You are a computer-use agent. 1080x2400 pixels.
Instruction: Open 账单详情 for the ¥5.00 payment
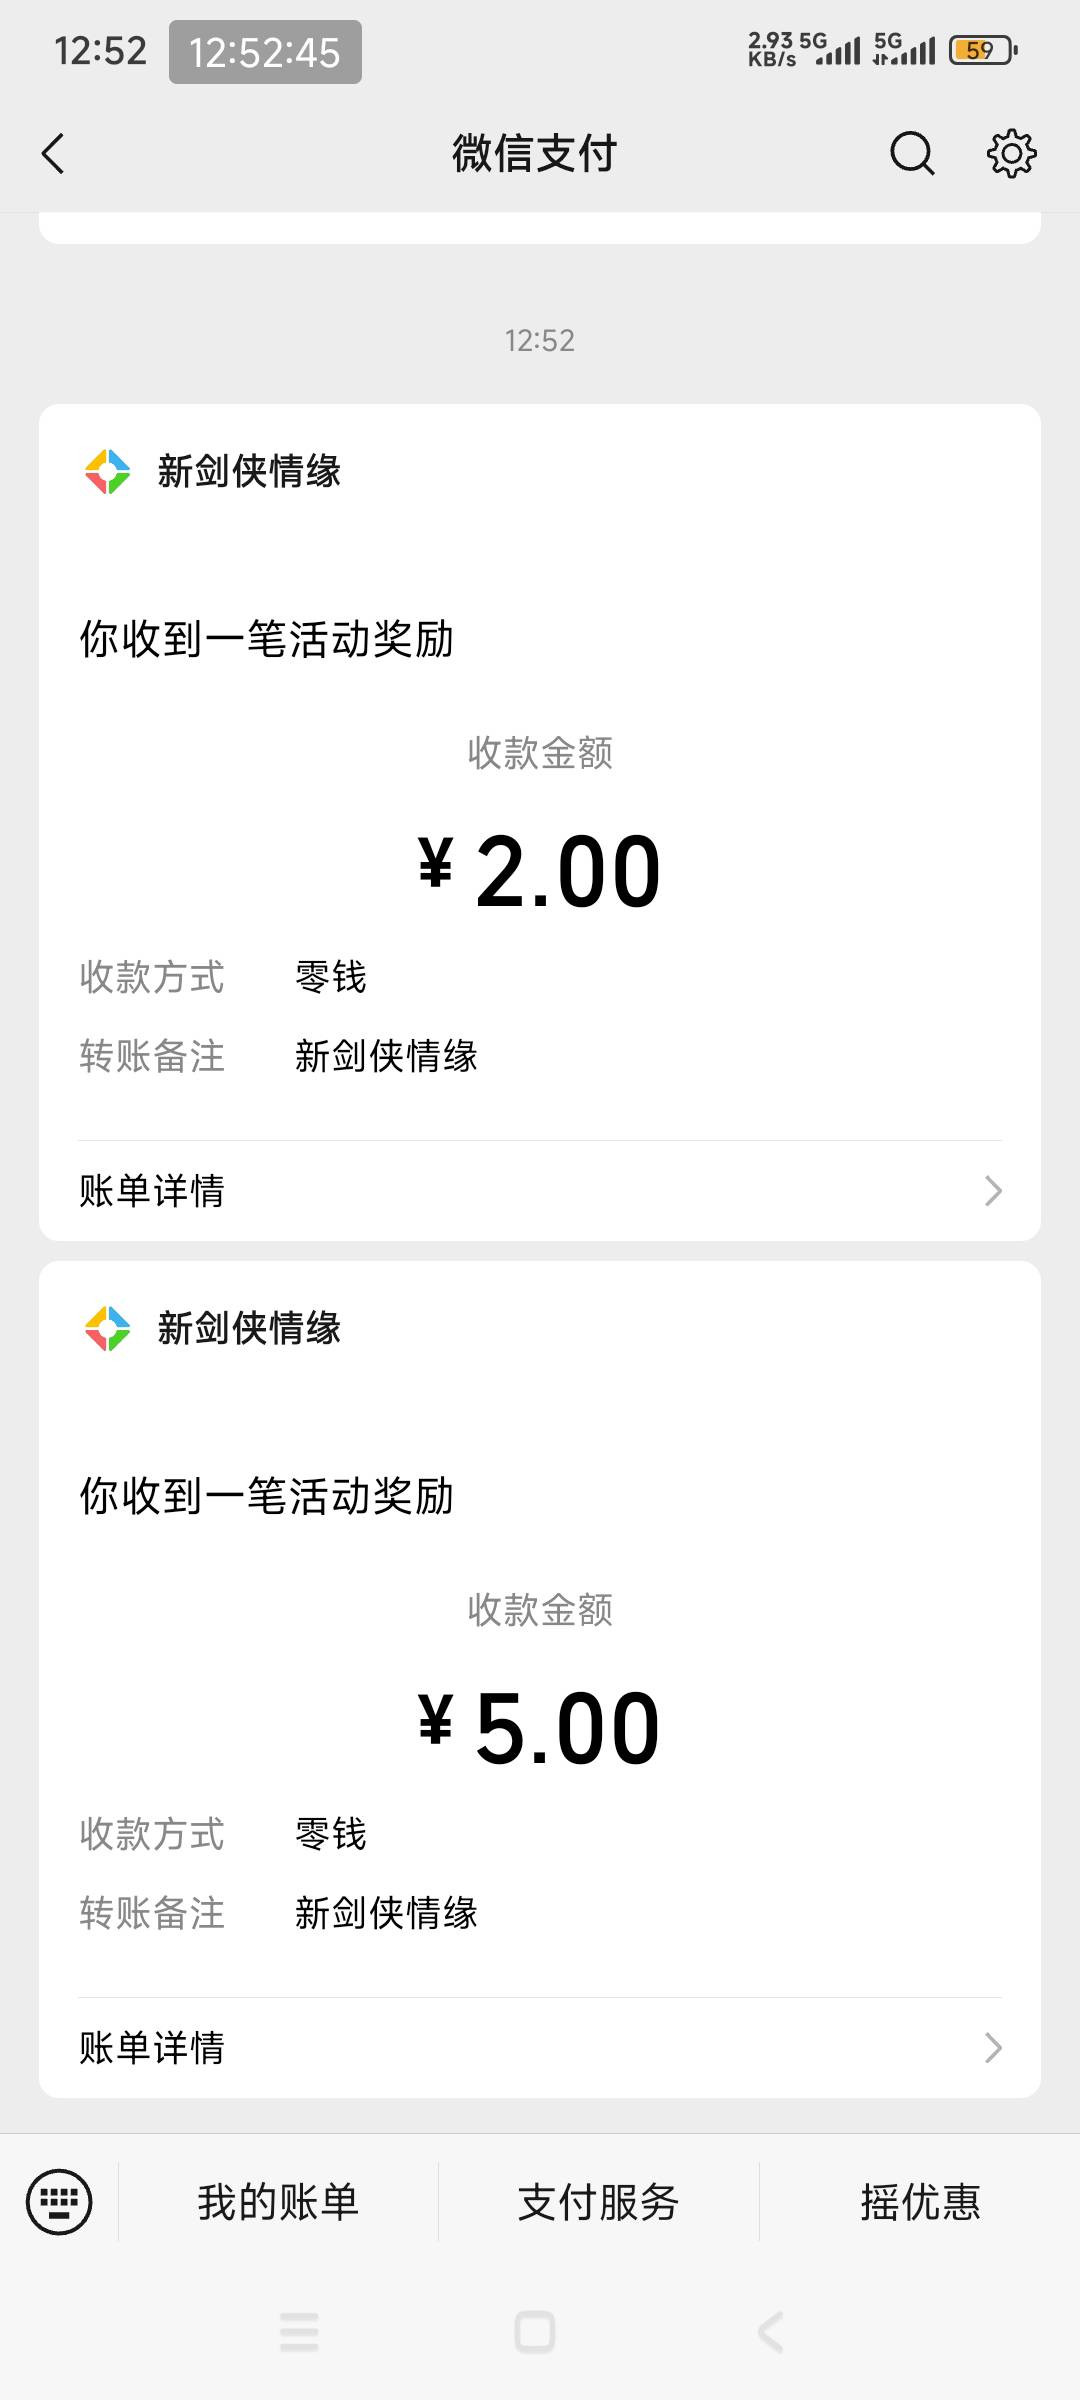pos(152,2048)
